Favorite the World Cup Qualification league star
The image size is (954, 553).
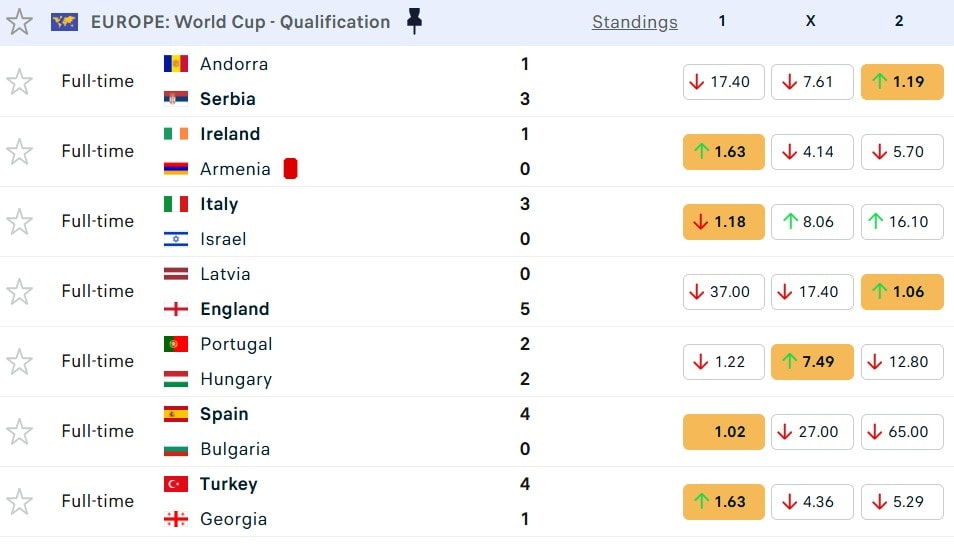pyautogui.click(x=20, y=22)
